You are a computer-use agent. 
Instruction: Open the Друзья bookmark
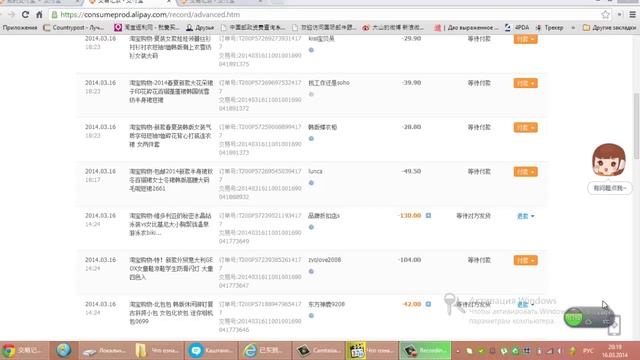[x=200, y=28]
